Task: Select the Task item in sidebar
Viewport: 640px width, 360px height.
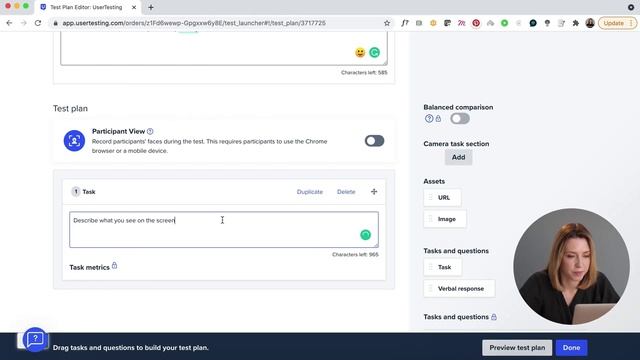Action: pyautogui.click(x=443, y=267)
